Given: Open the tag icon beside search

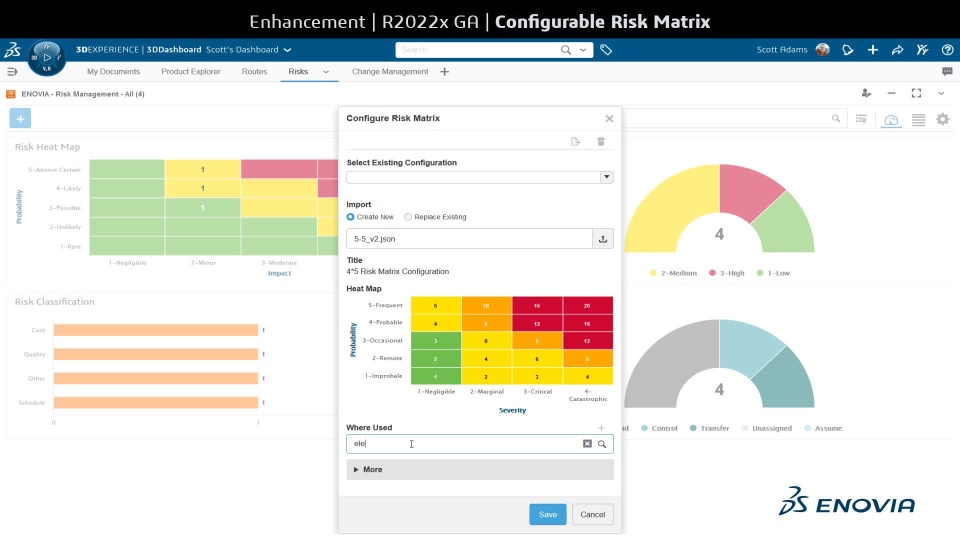Looking at the screenshot, I should (x=606, y=50).
